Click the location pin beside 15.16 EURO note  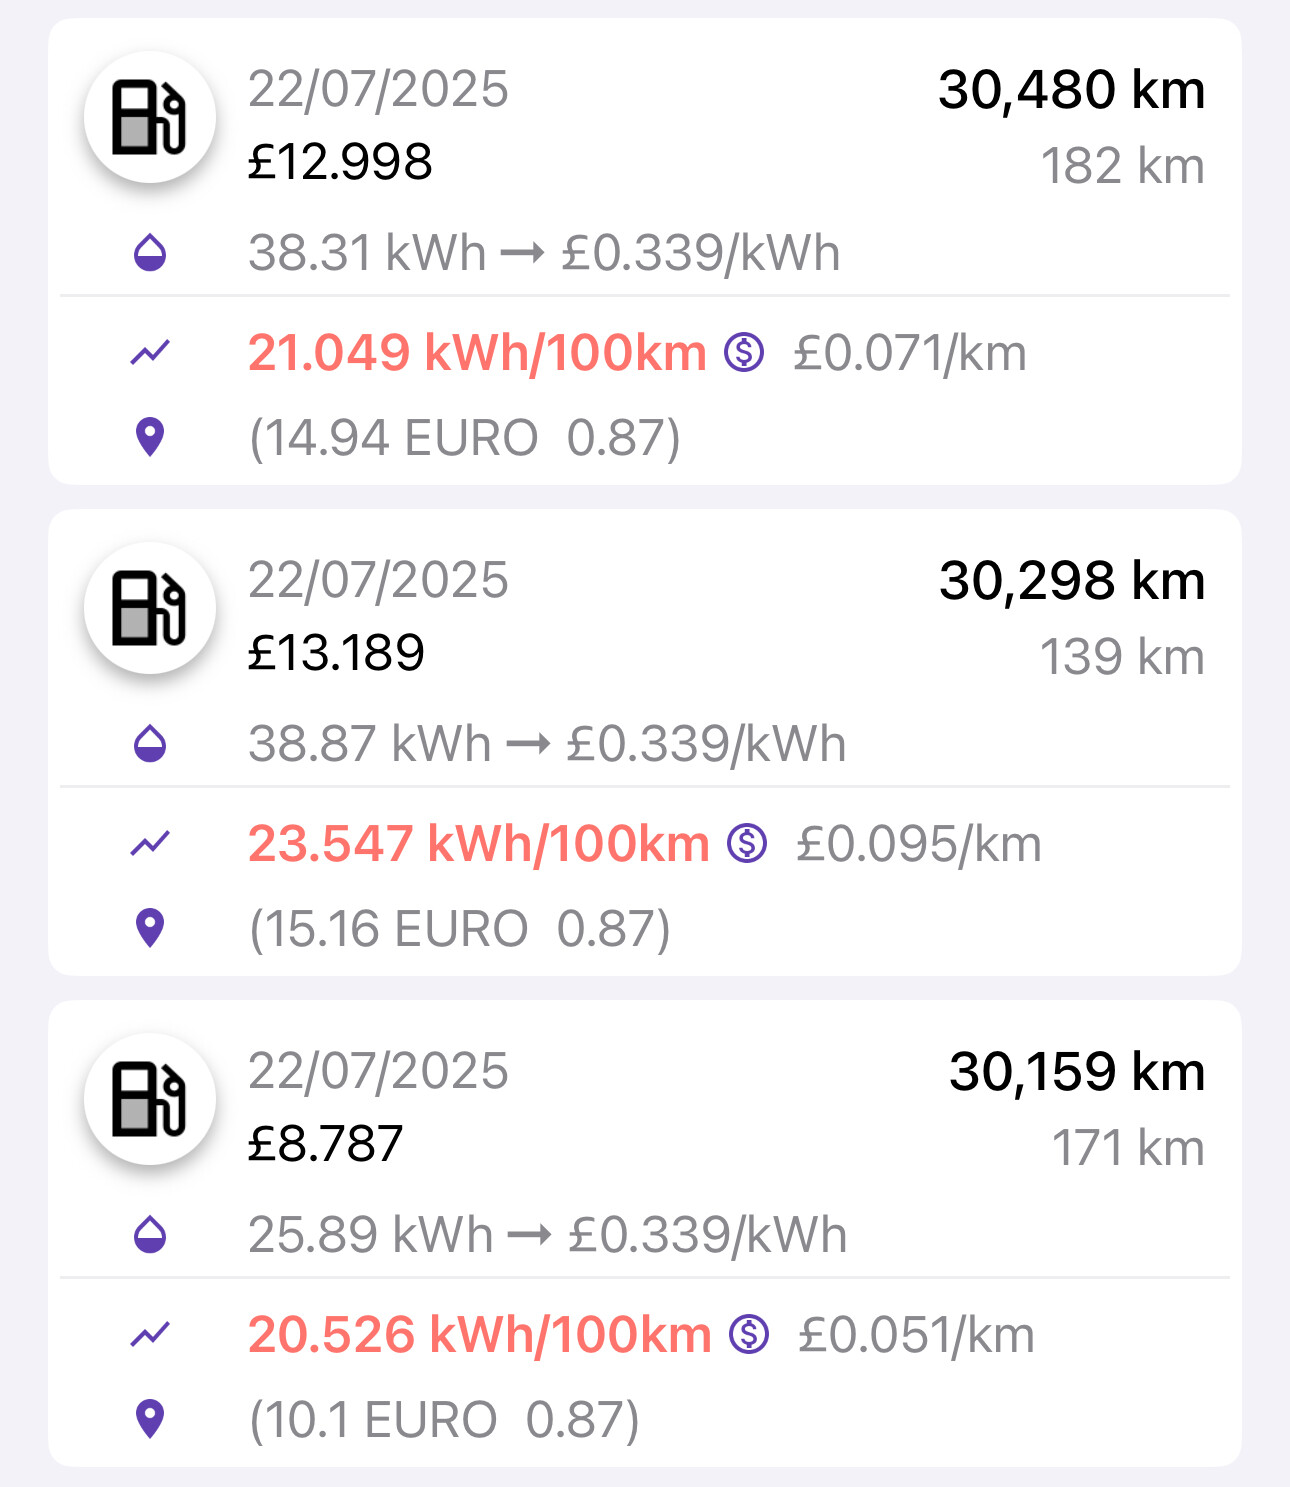pyautogui.click(x=150, y=928)
